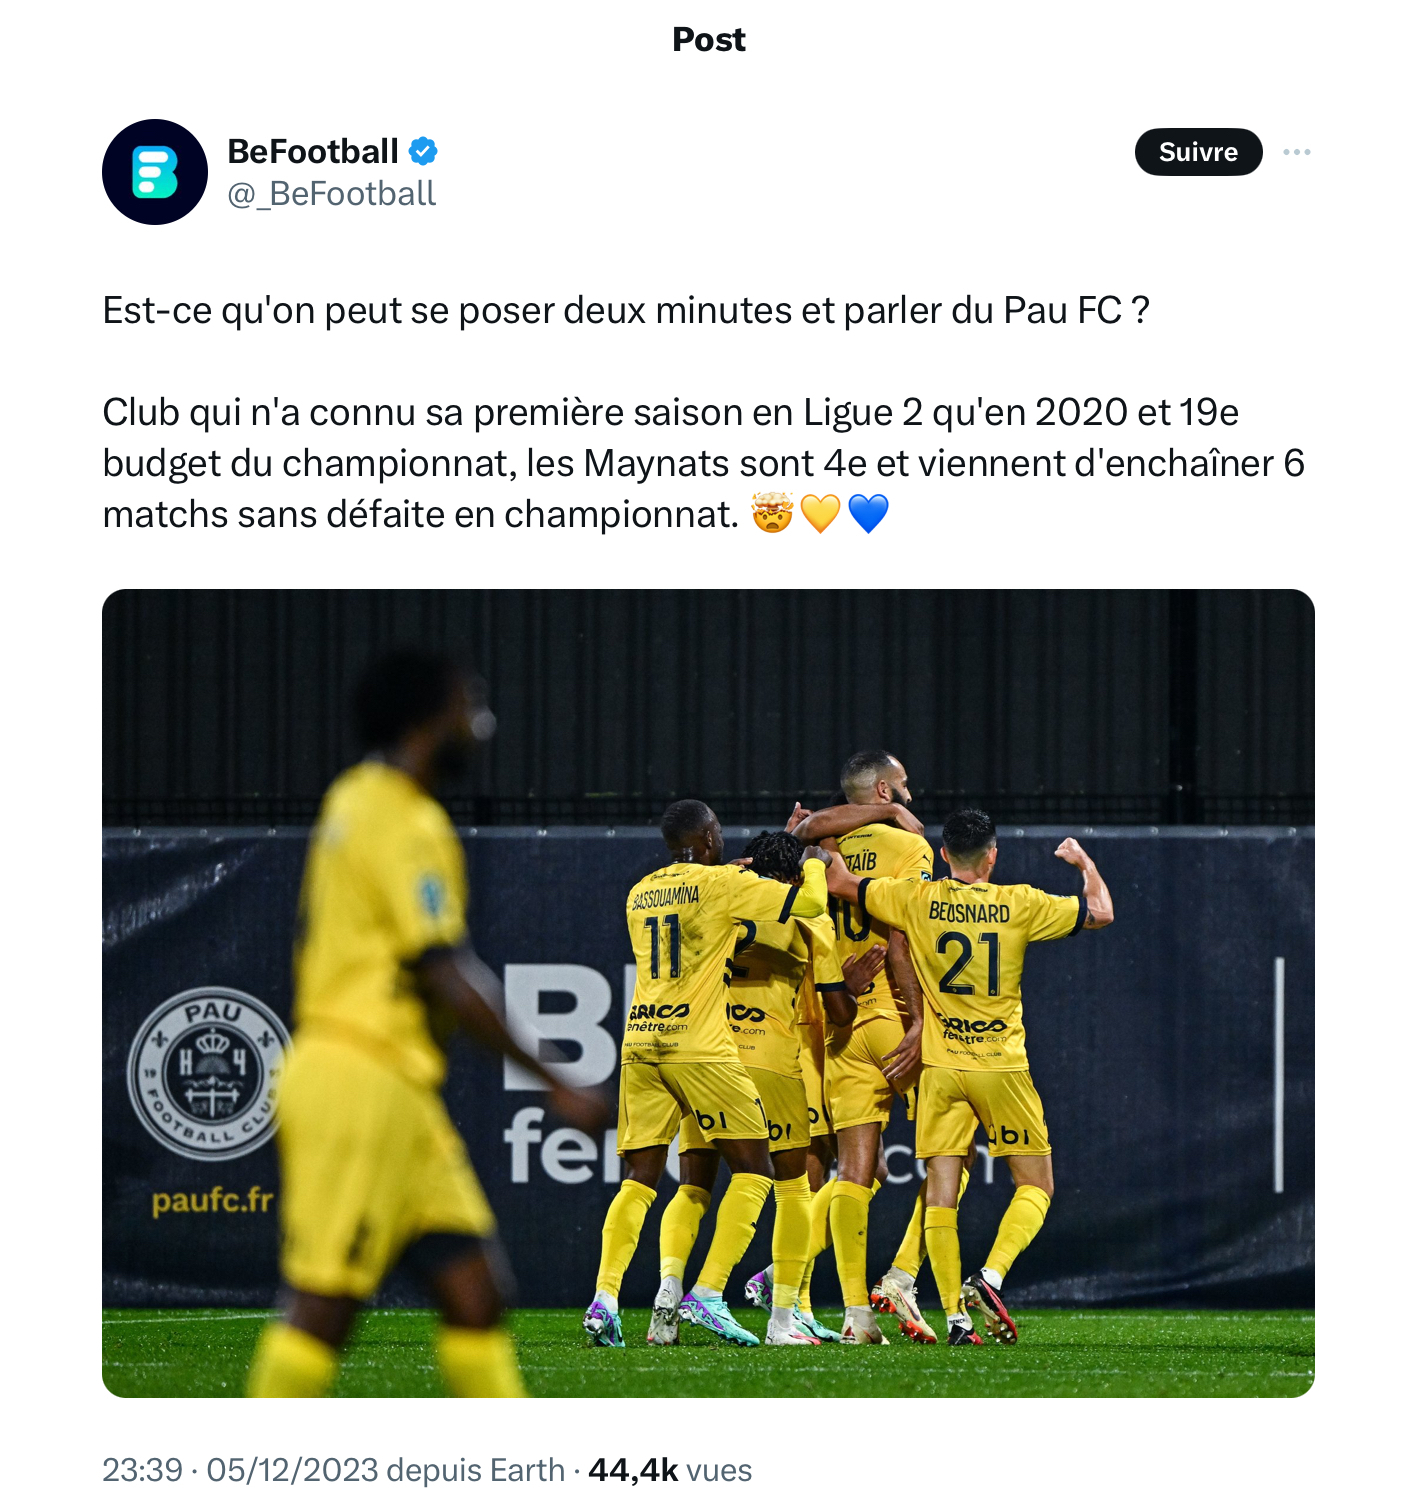This screenshot has width=1420, height=1501.
Task: Click the Post page heading
Action: pyautogui.click(x=709, y=39)
